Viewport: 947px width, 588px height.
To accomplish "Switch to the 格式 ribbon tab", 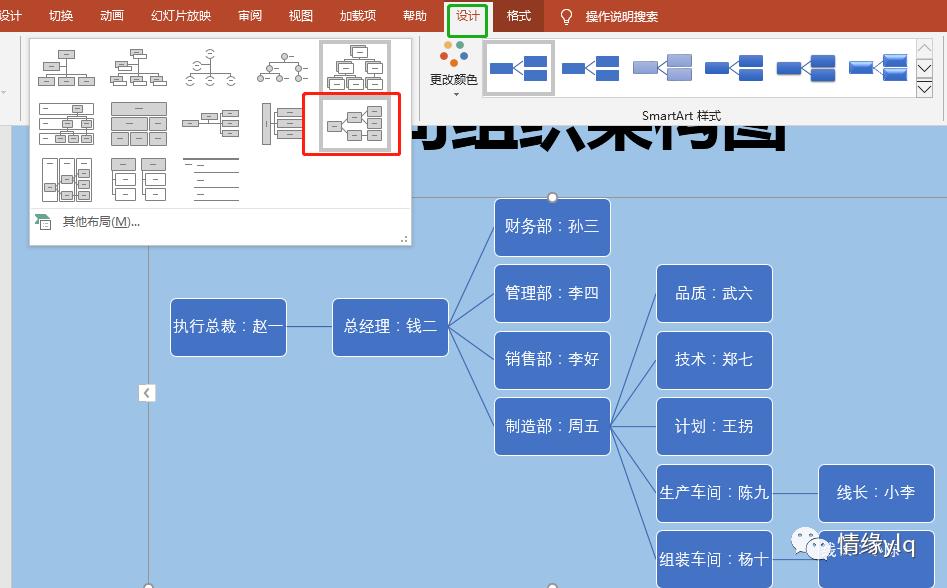I will (x=517, y=16).
